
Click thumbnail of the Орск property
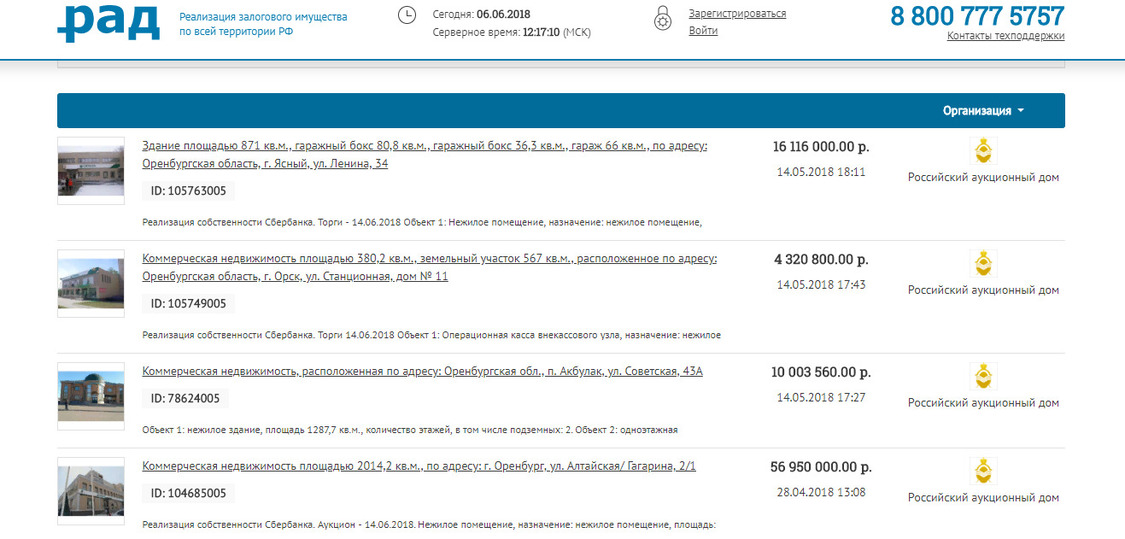(91, 284)
